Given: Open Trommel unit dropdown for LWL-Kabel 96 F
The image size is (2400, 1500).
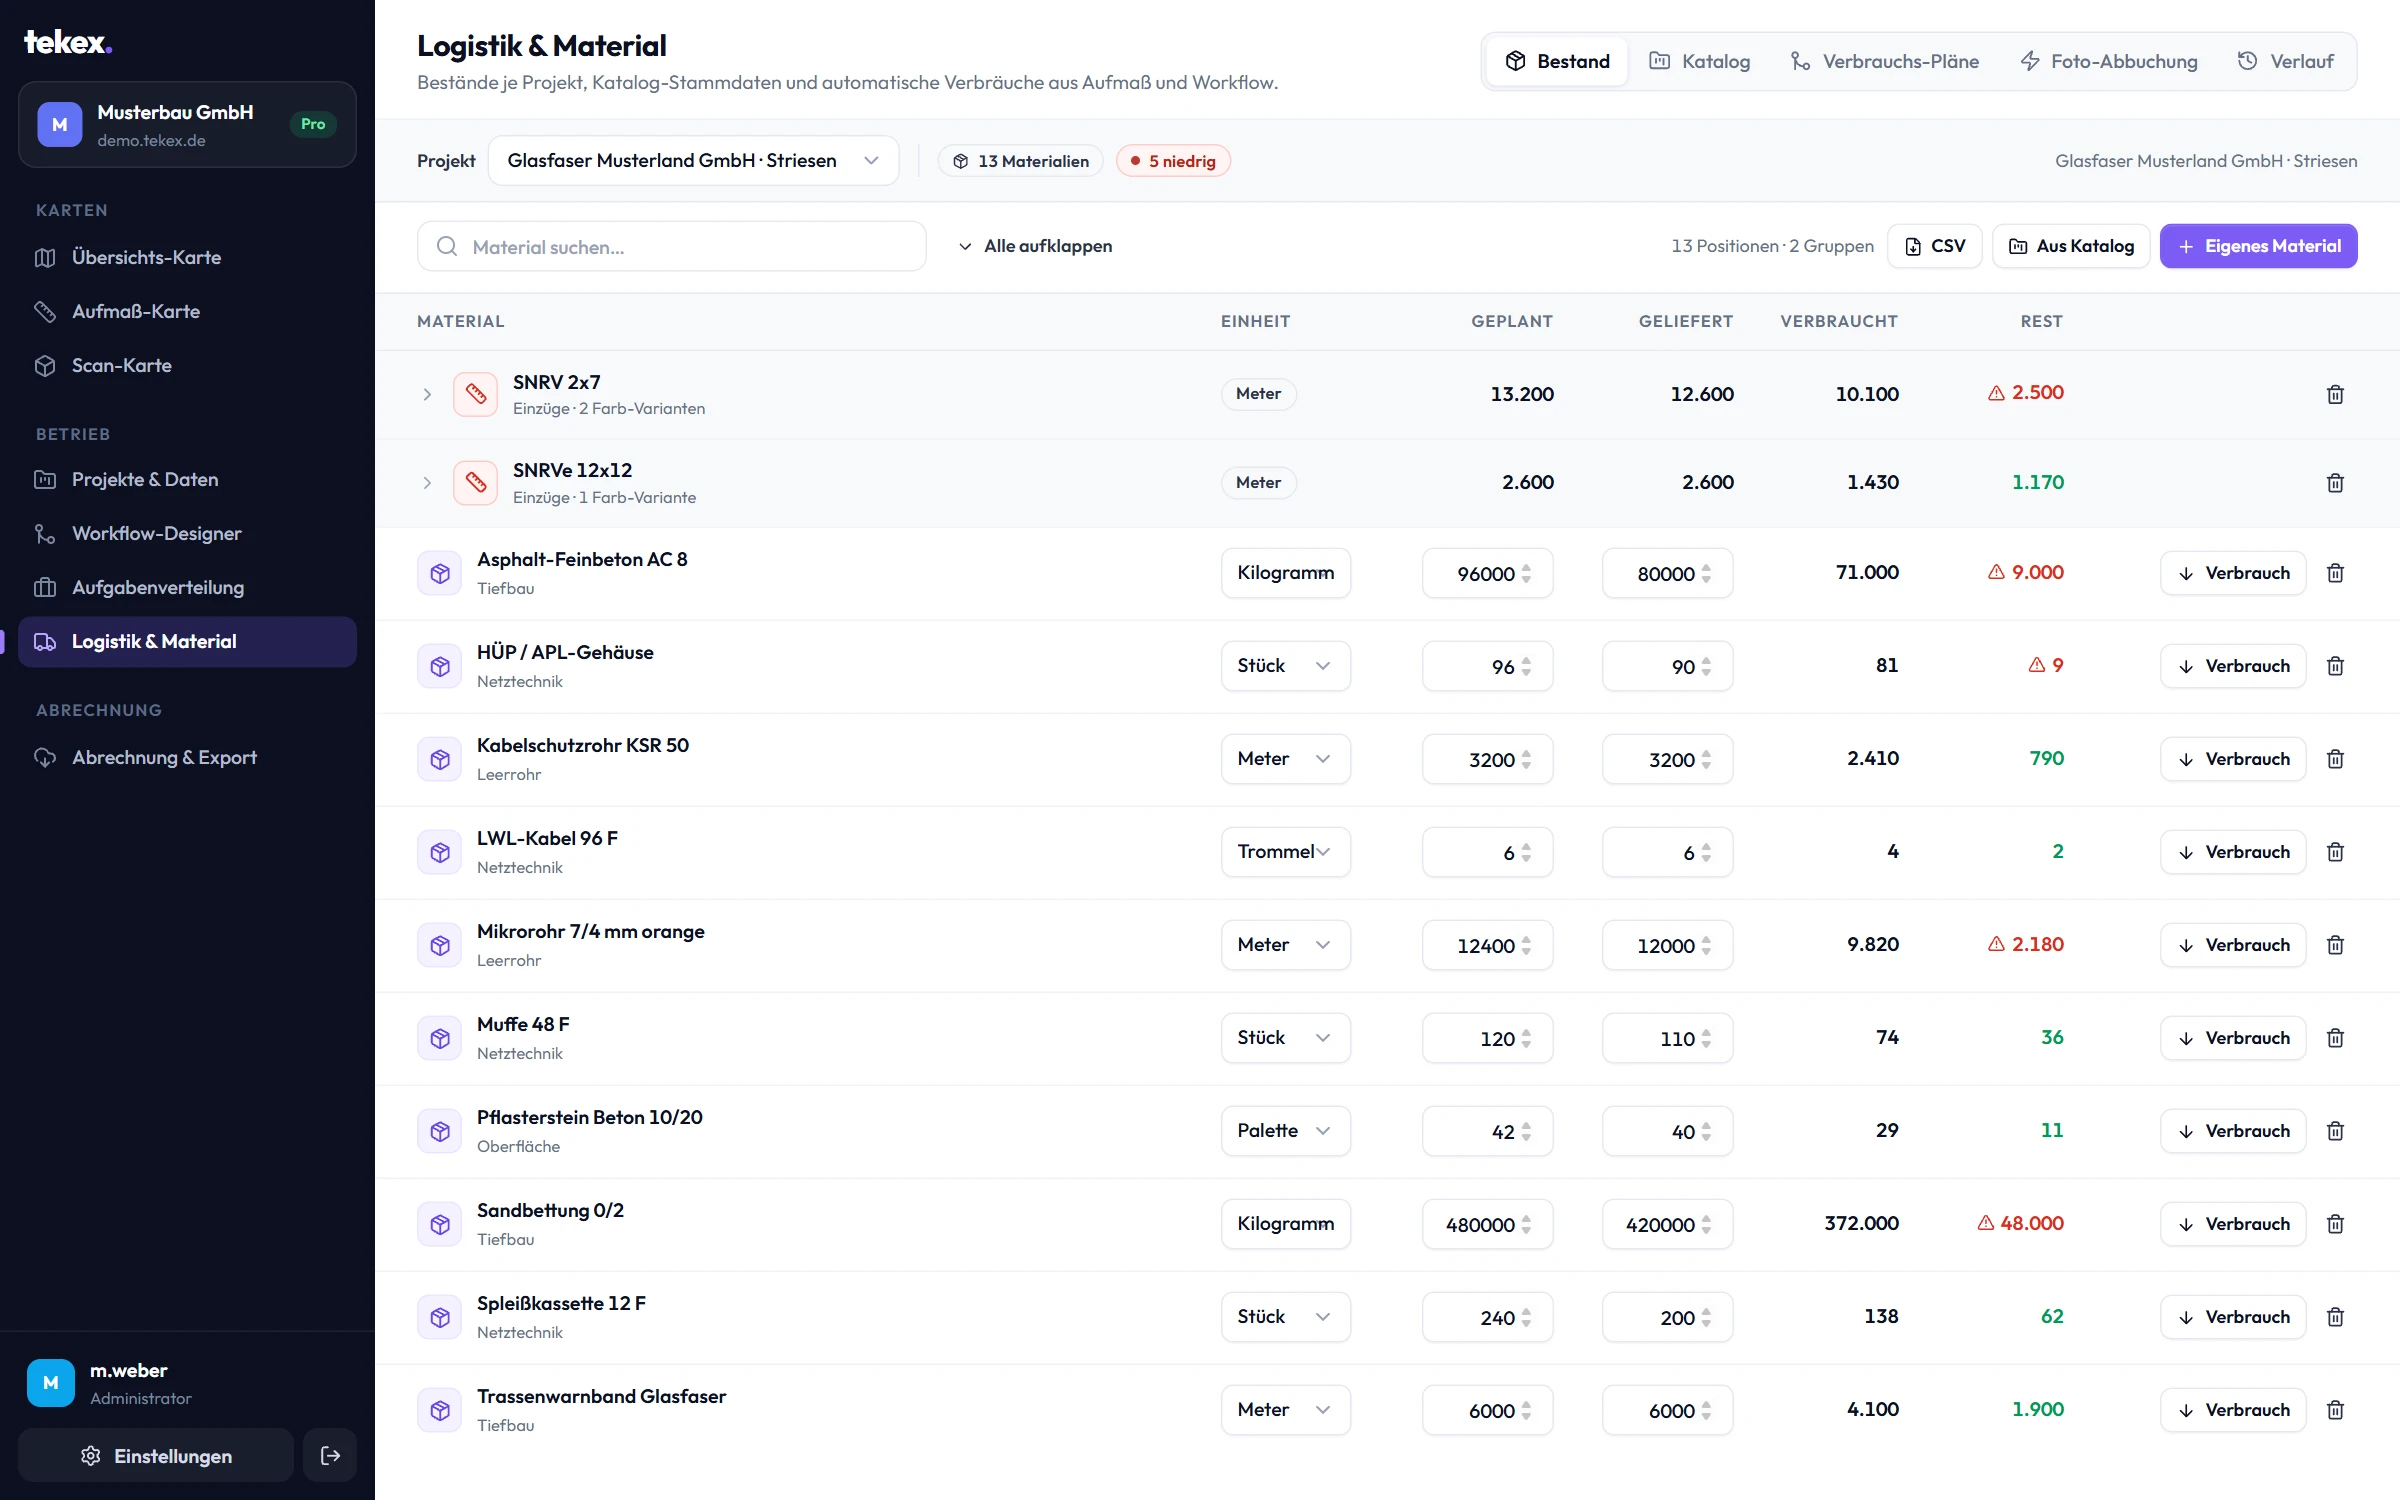Looking at the screenshot, I should 1285,852.
